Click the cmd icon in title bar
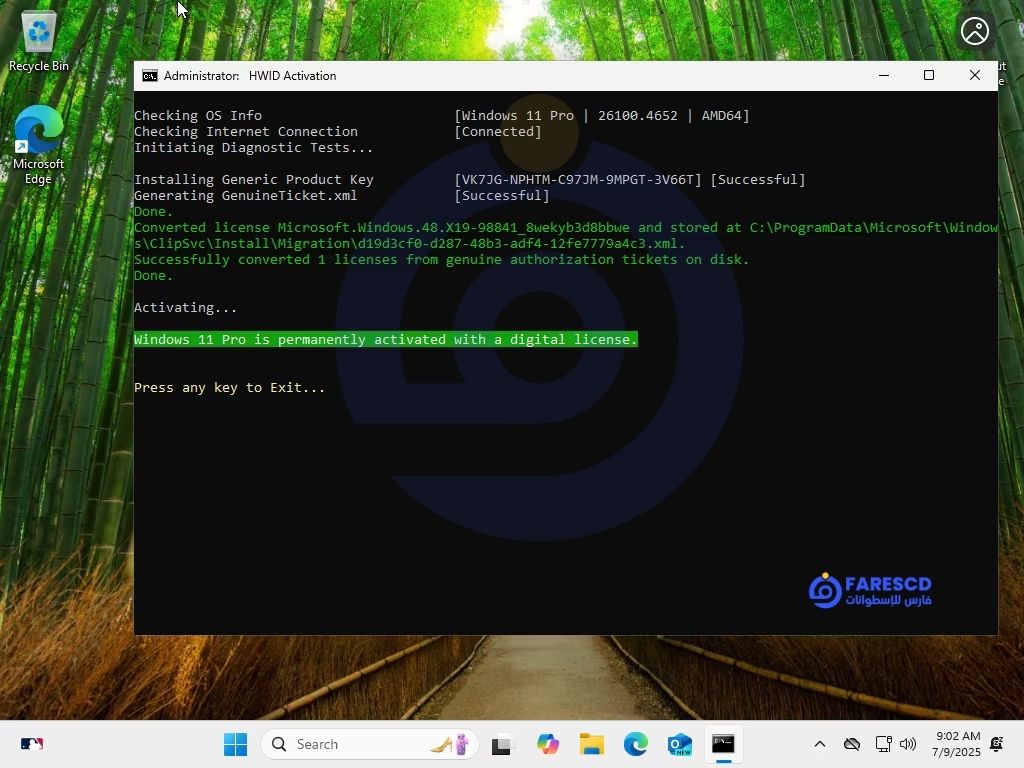 150,76
